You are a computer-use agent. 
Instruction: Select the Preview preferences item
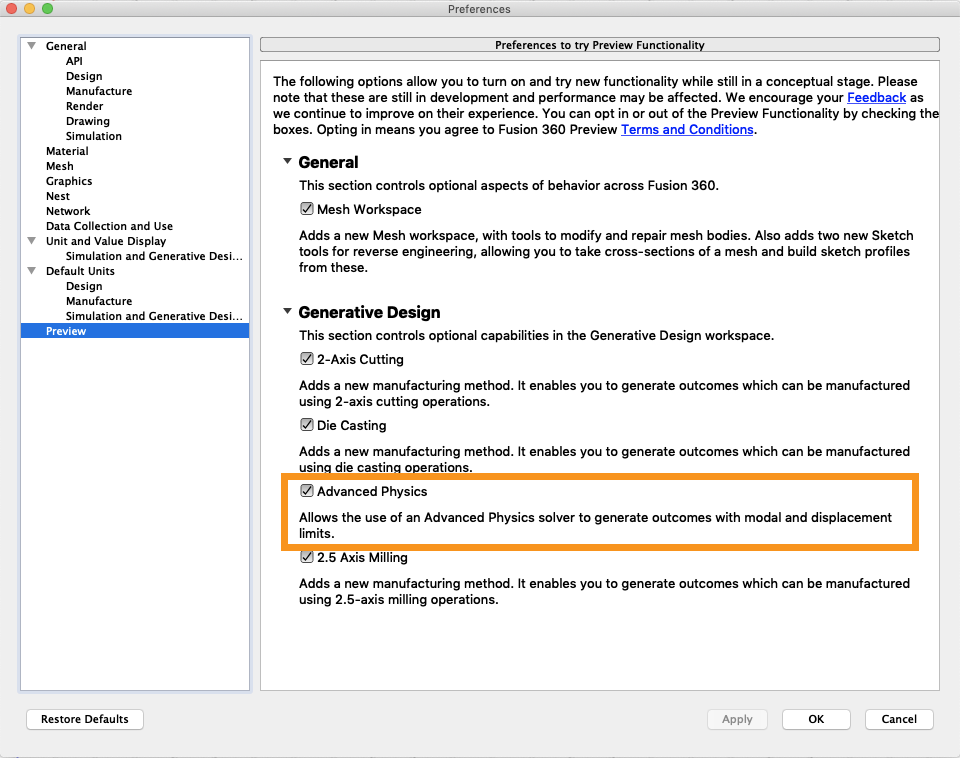[x=135, y=331]
